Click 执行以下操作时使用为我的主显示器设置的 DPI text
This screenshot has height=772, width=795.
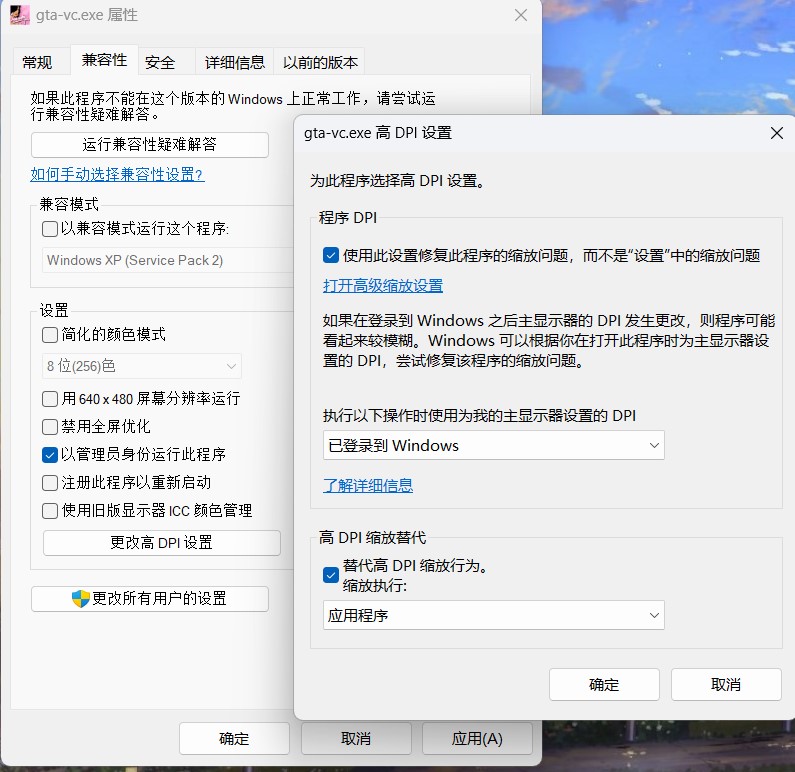click(x=479, y=416)
